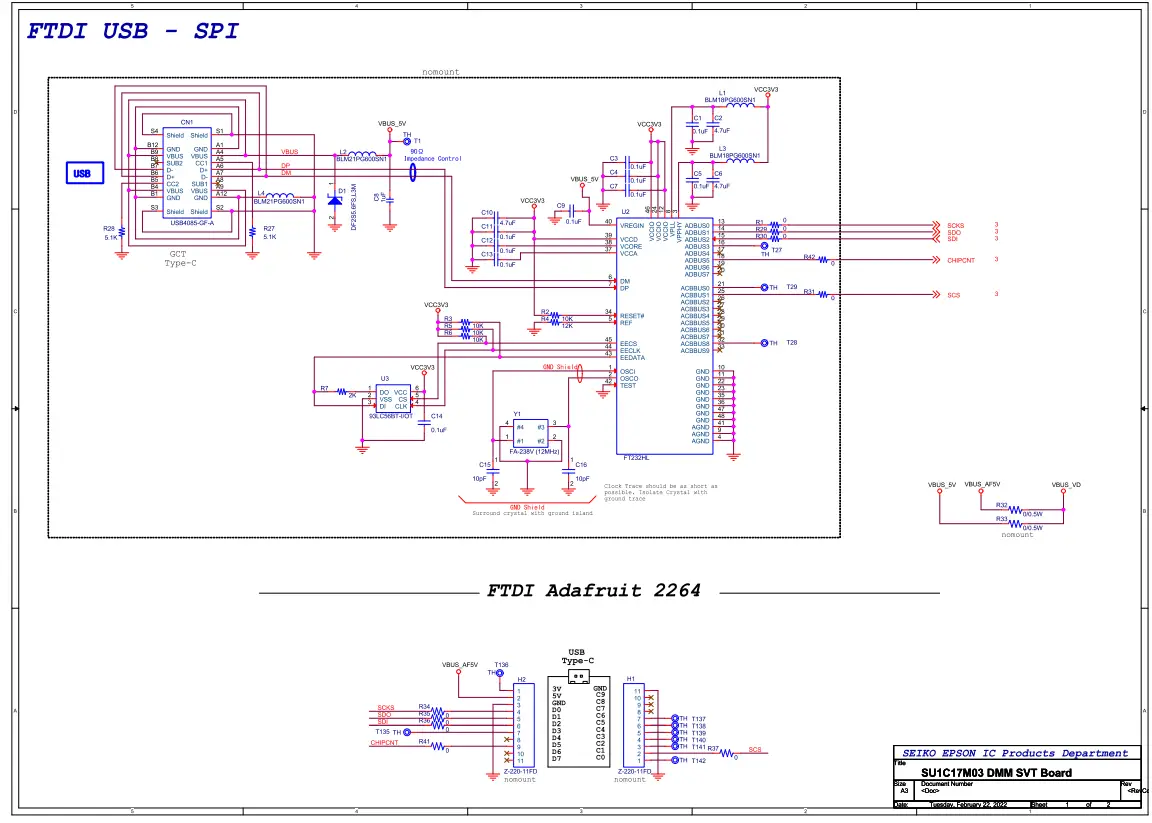Image resolution: width=1152 pixels, height=823 pixels.
Task: Click the CHIPCNT off-page connector arrow
Action: pyautogui.click(x=935, y=259)
